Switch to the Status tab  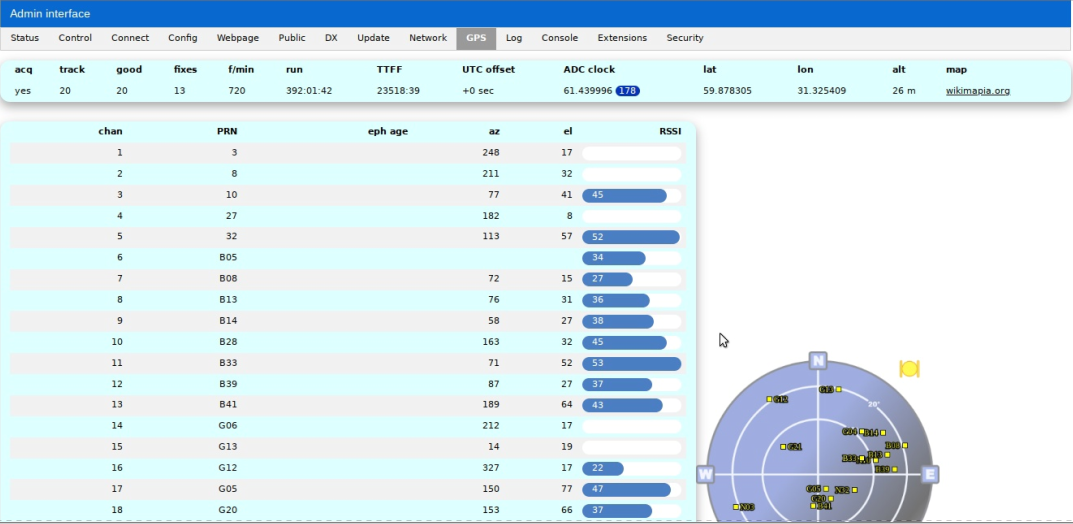pyautogui.click(x=25, y=38)
